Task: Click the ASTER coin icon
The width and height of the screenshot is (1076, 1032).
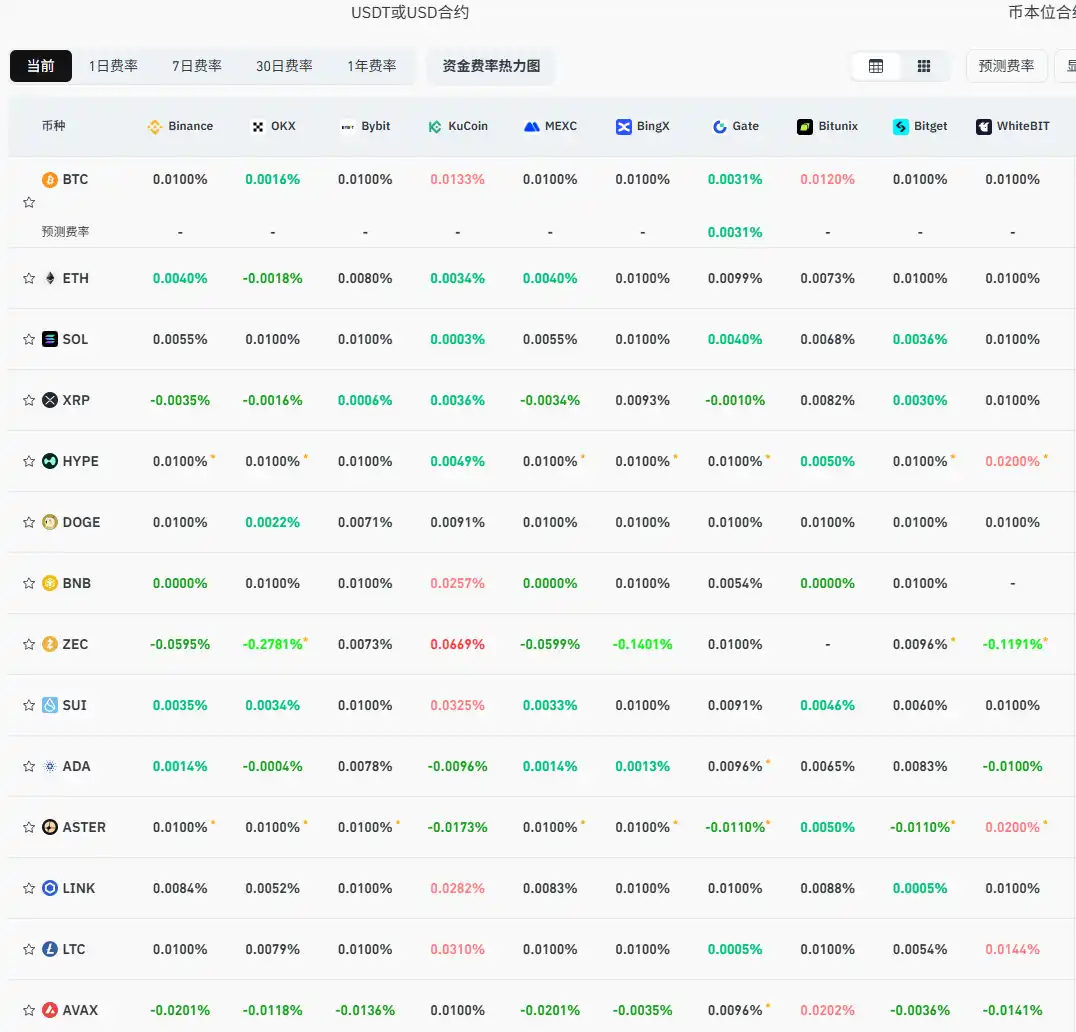Action: 50,828
